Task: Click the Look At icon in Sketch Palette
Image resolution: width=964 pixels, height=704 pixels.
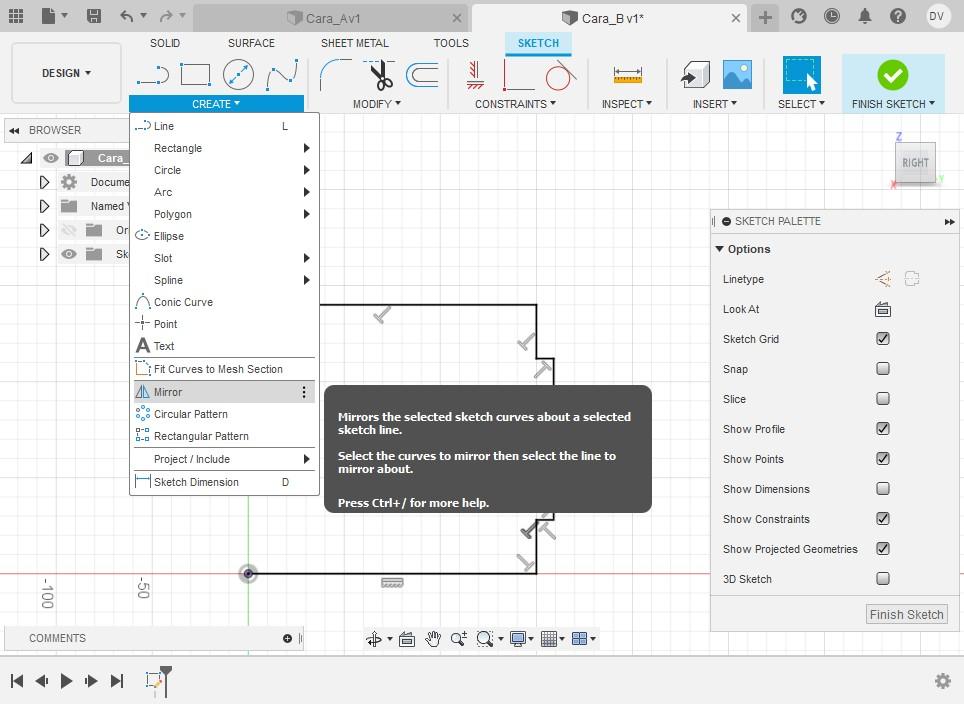Action: pos(883,309)
